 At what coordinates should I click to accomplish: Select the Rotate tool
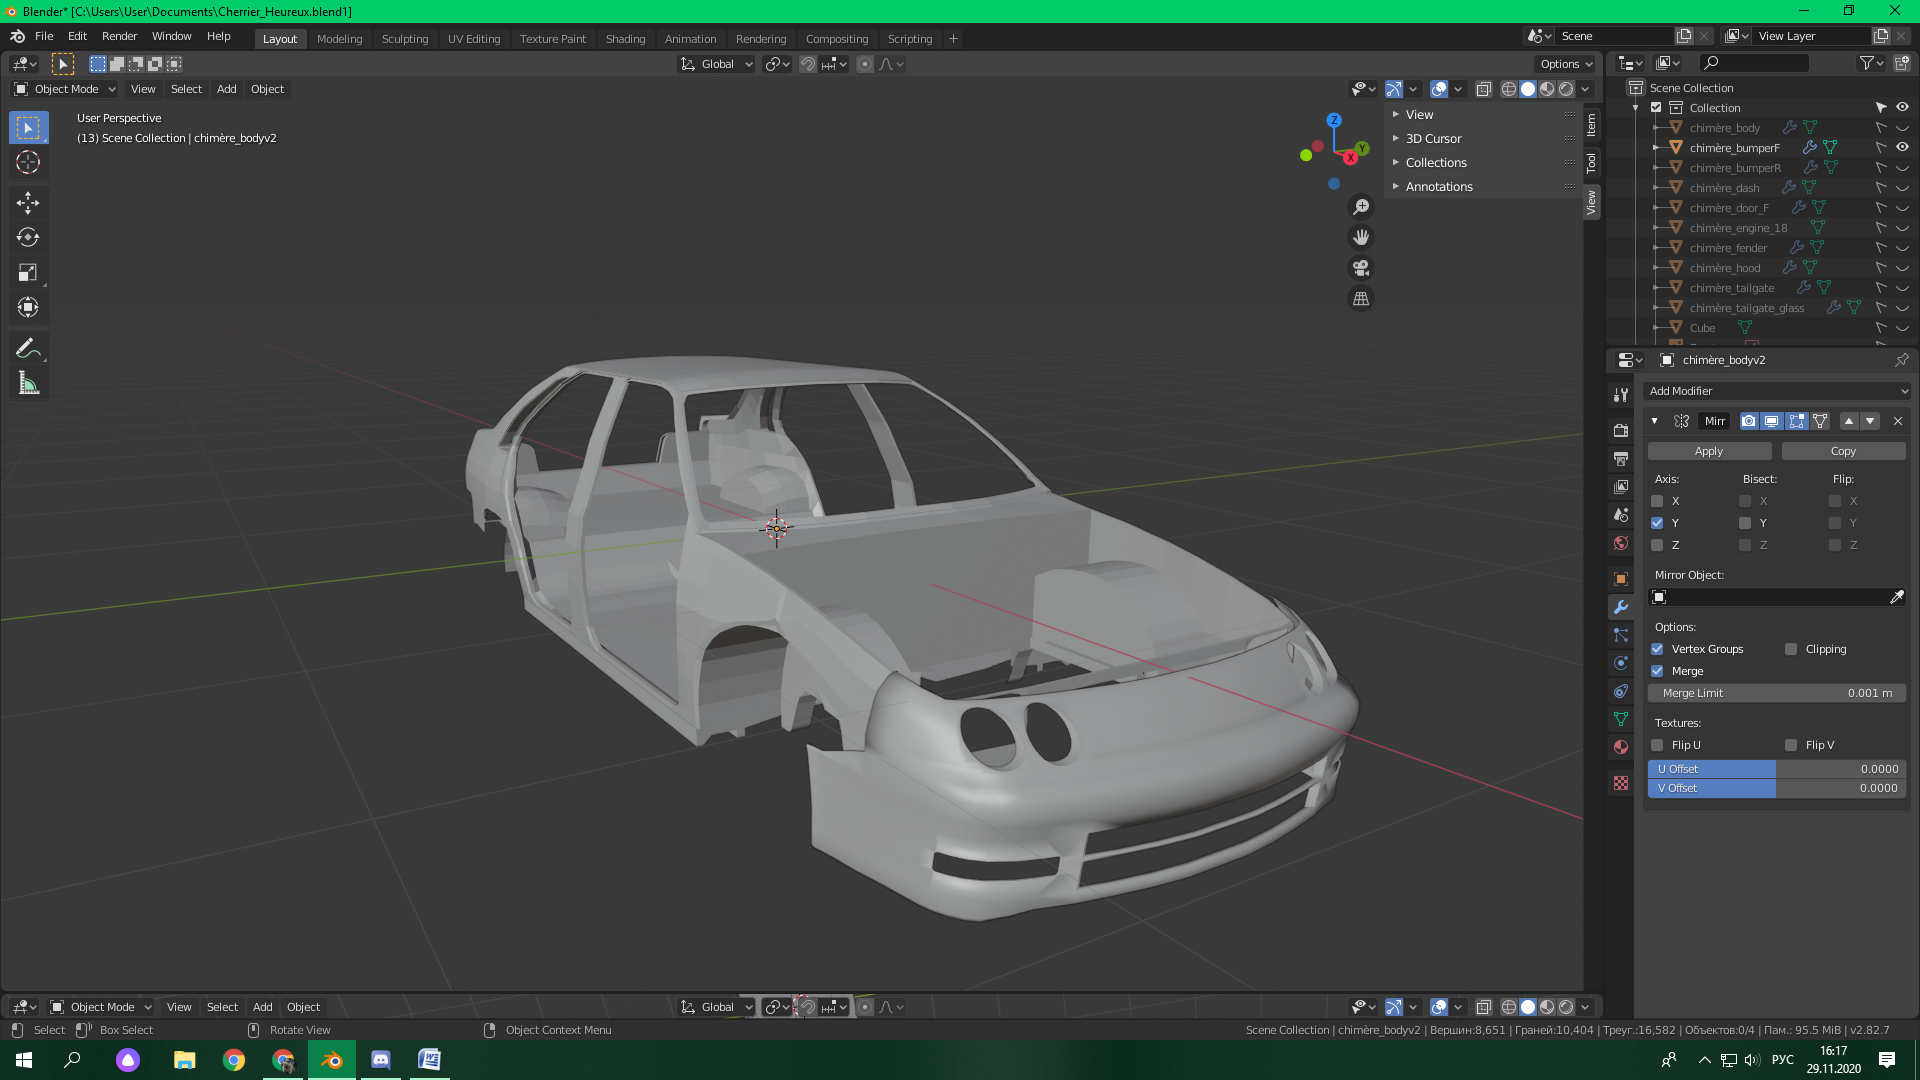(x=27, y=238)
